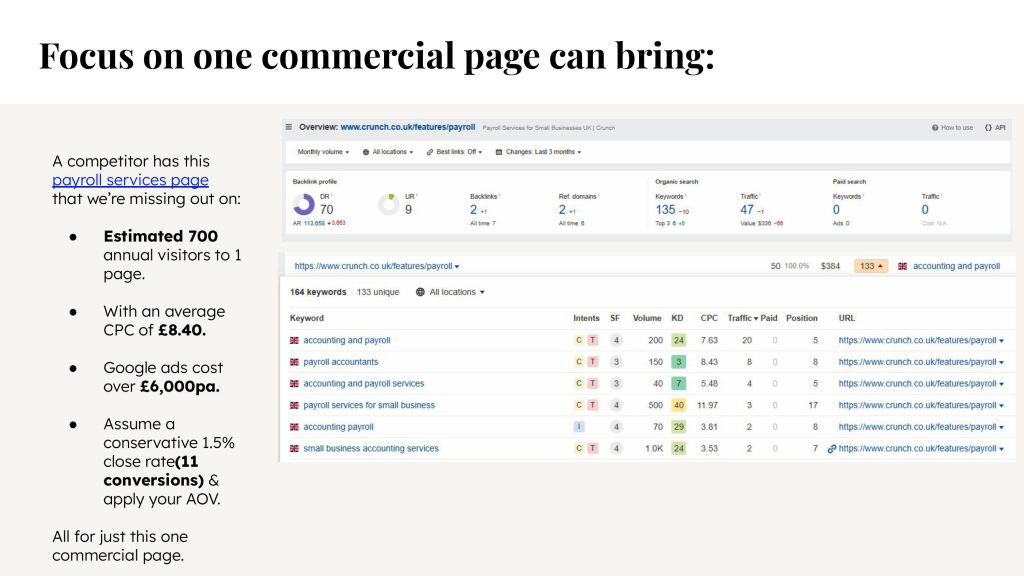Sort by the Volume column header
This screenshot has width=1024, height=576.
point(647,318)
